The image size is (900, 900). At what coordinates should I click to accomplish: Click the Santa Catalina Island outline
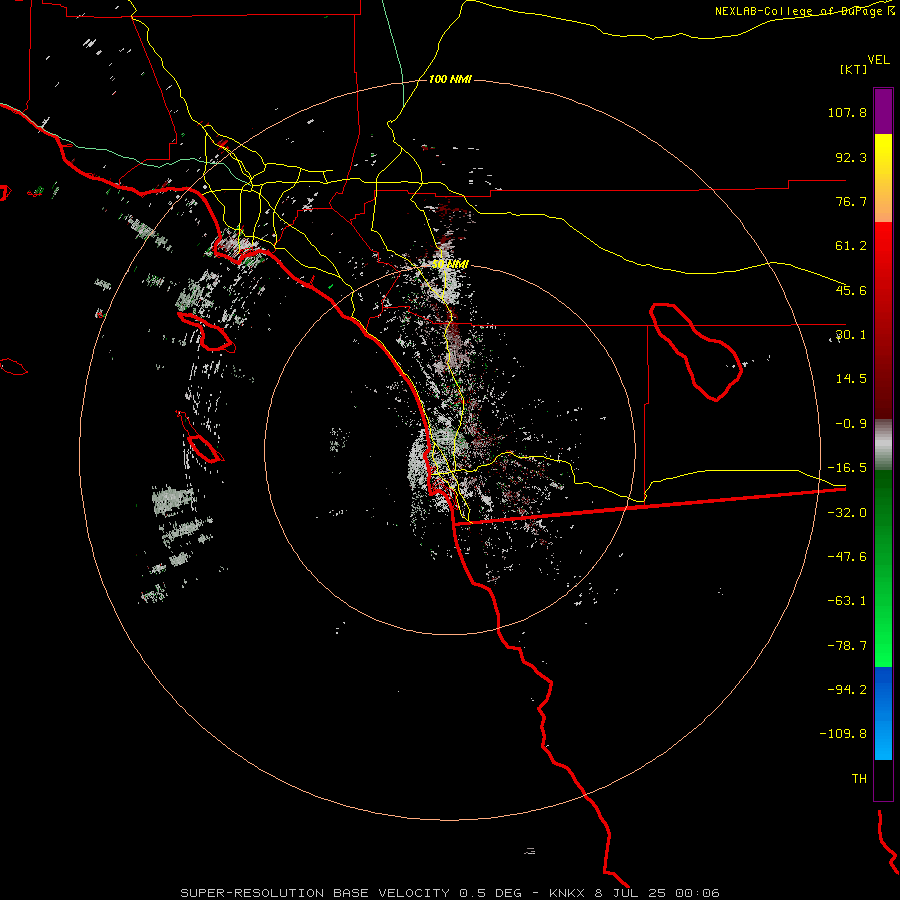[x=207, y=332]
